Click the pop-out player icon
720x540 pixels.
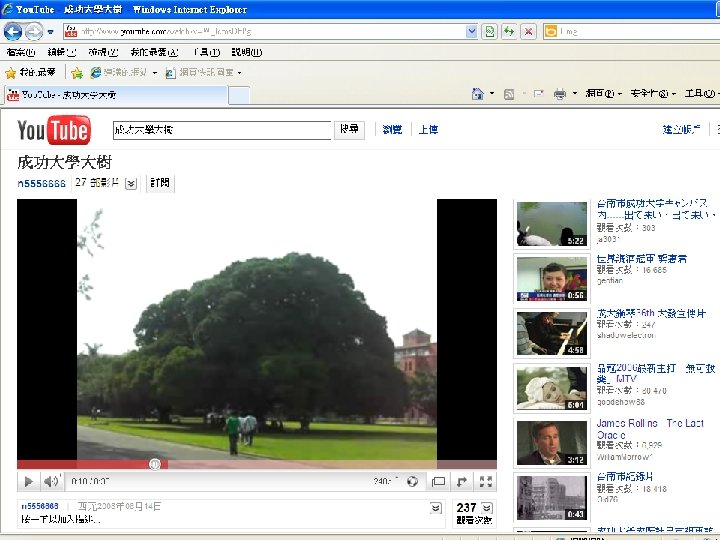click(461, 481)
